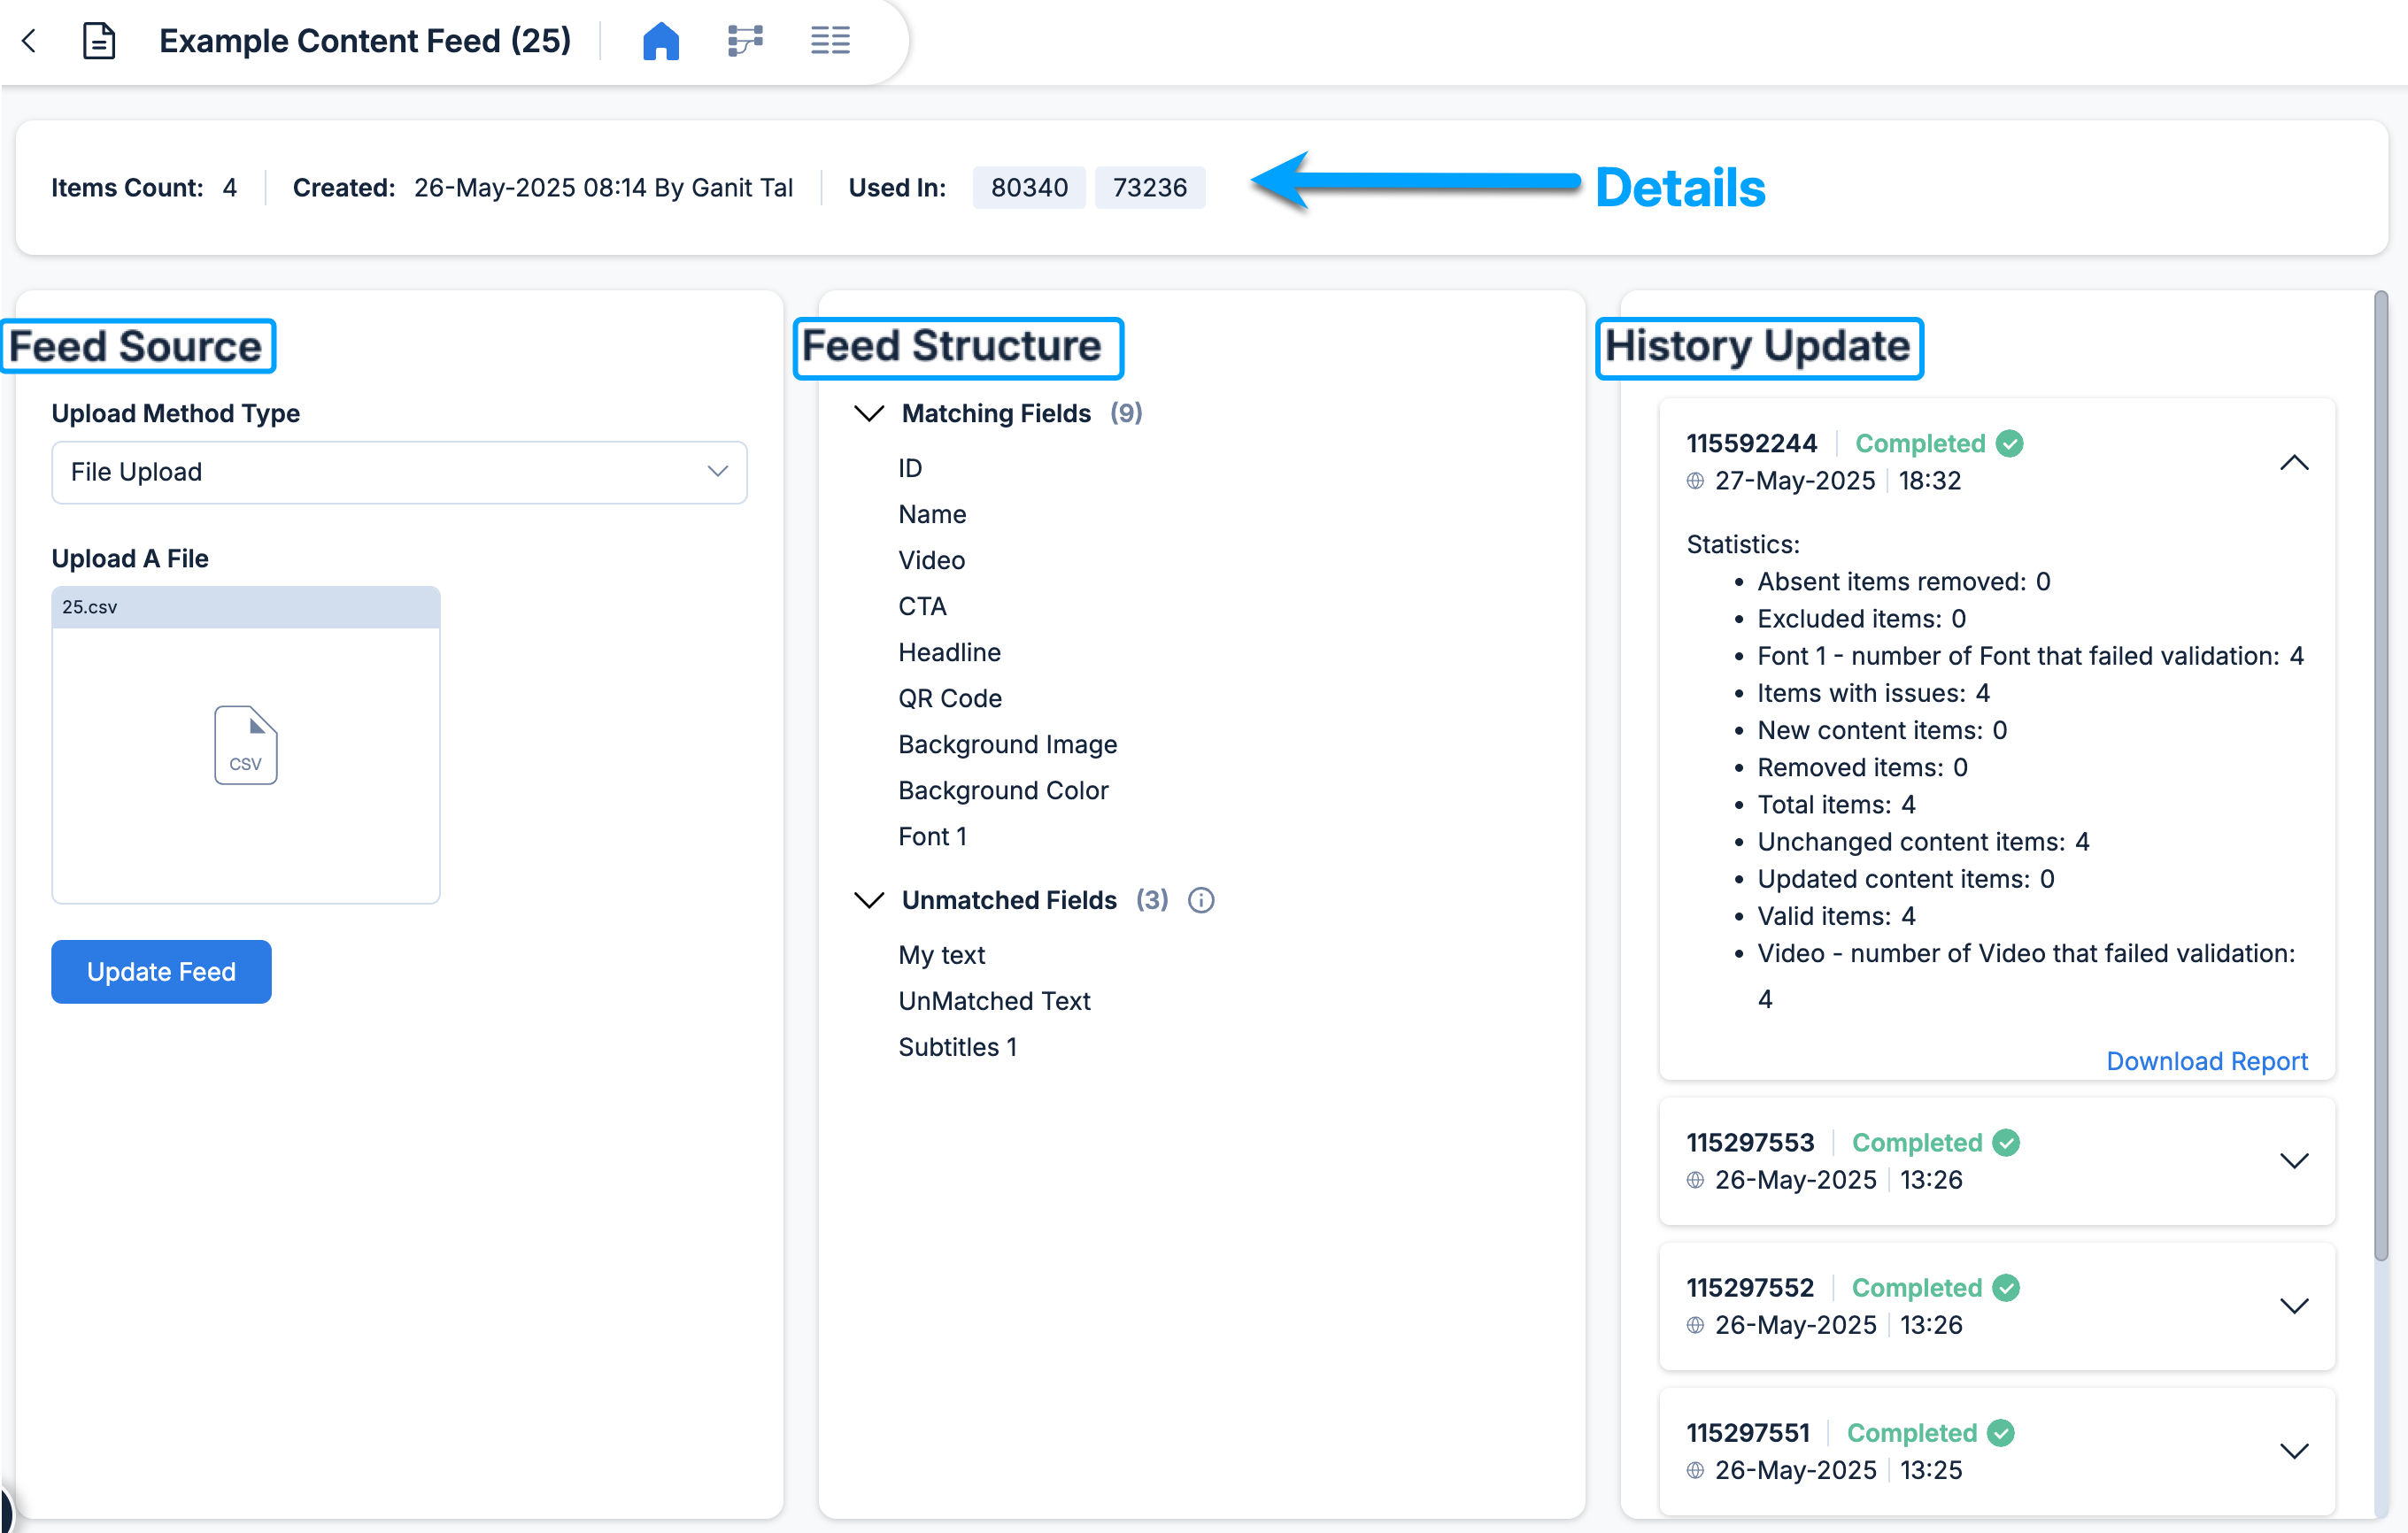2408x1533 pixels.
Task: Select the Font 1 matching field
Action: tap(932, 836)
